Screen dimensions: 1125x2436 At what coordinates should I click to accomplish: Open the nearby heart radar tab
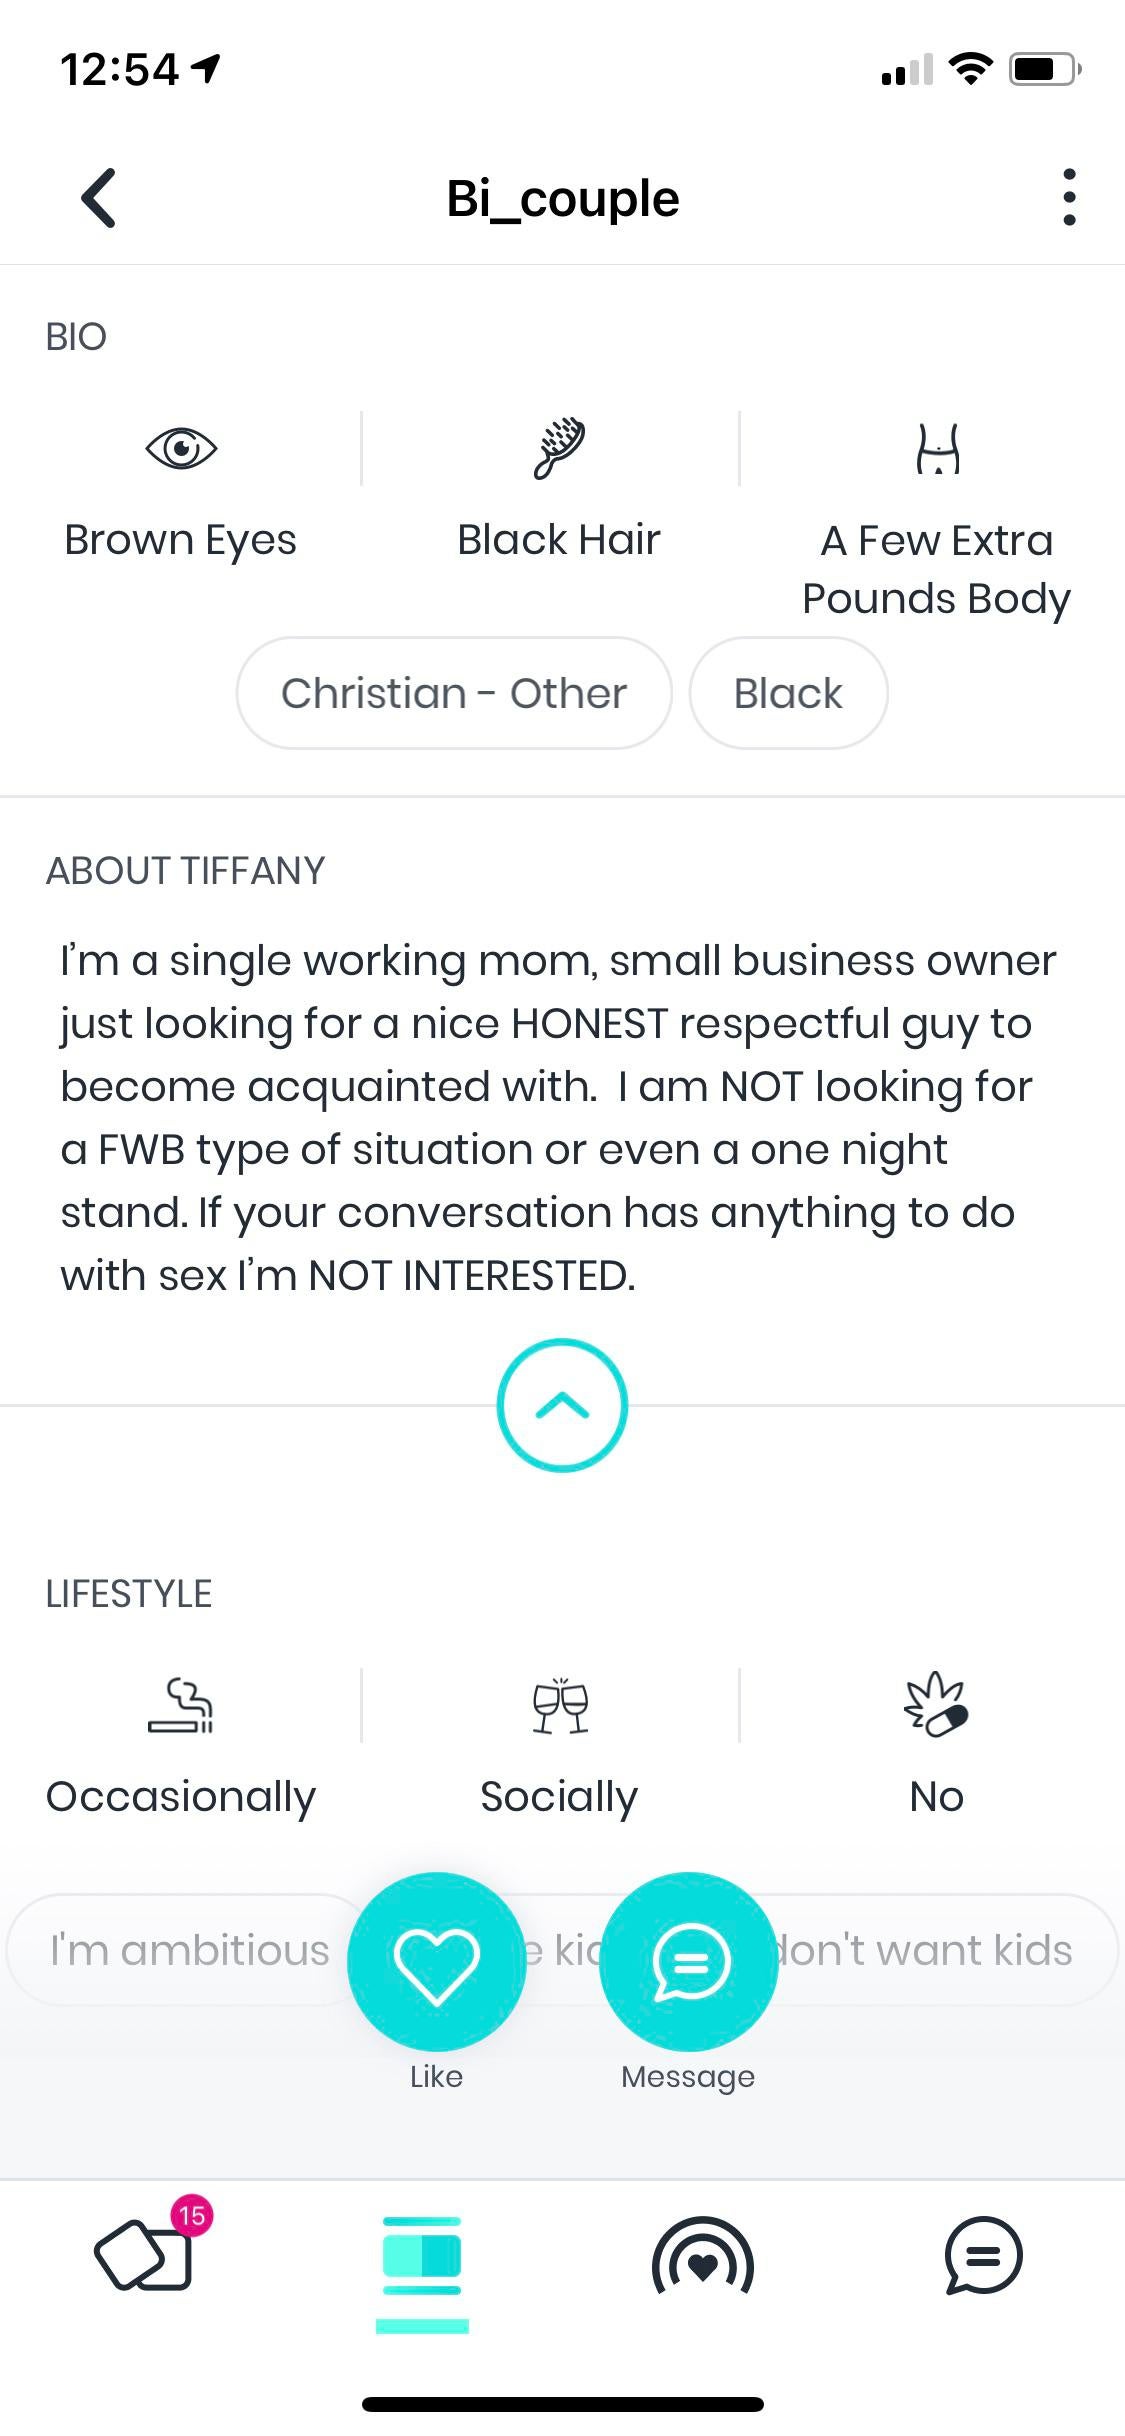702,2256
